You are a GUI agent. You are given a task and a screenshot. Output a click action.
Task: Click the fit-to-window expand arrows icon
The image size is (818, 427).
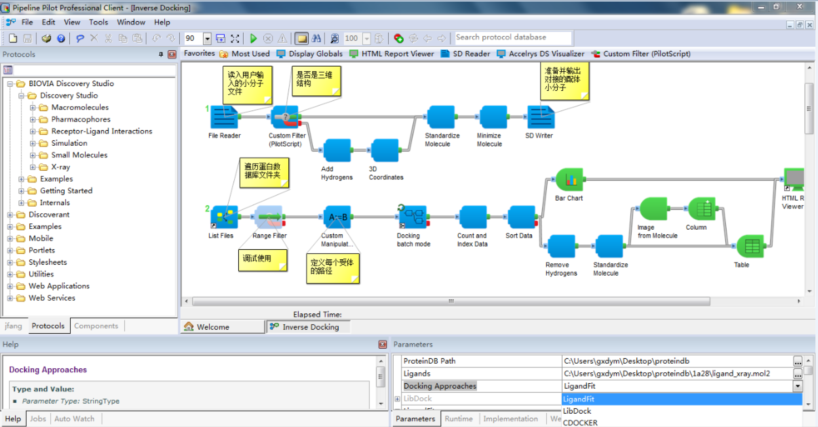[x=235, y=39]
